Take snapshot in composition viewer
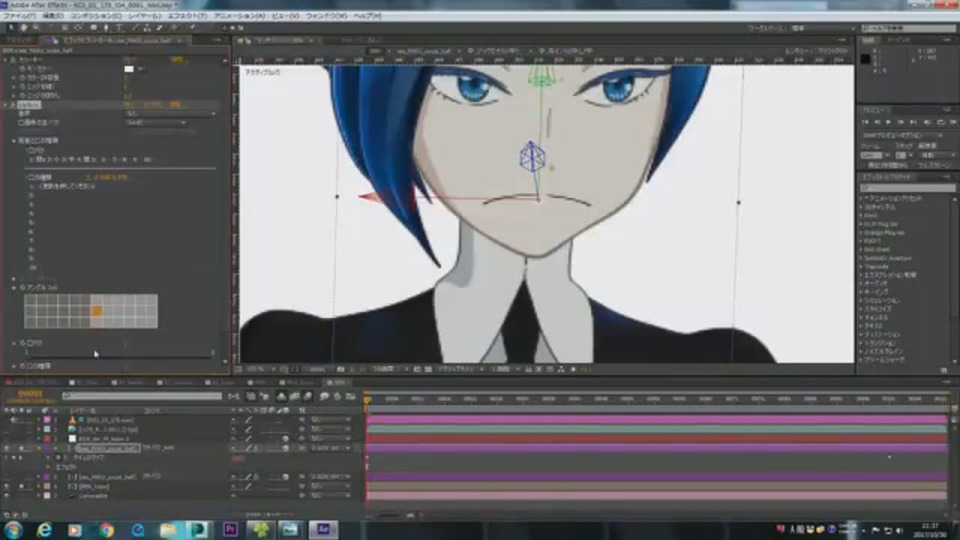The width and height of the screenshot is (960, 540). (340, 370)
